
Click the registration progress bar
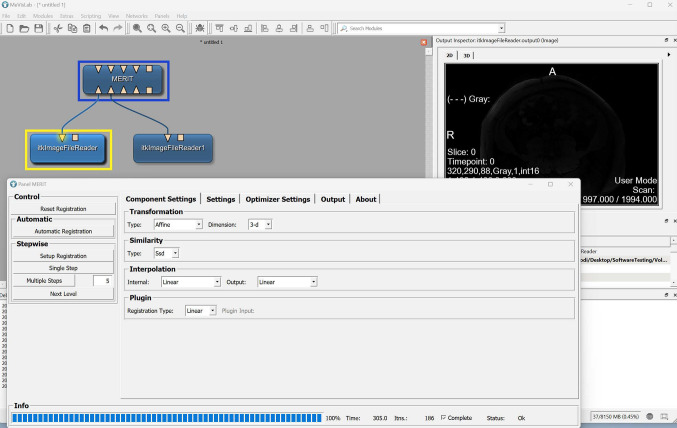(164, 418)
